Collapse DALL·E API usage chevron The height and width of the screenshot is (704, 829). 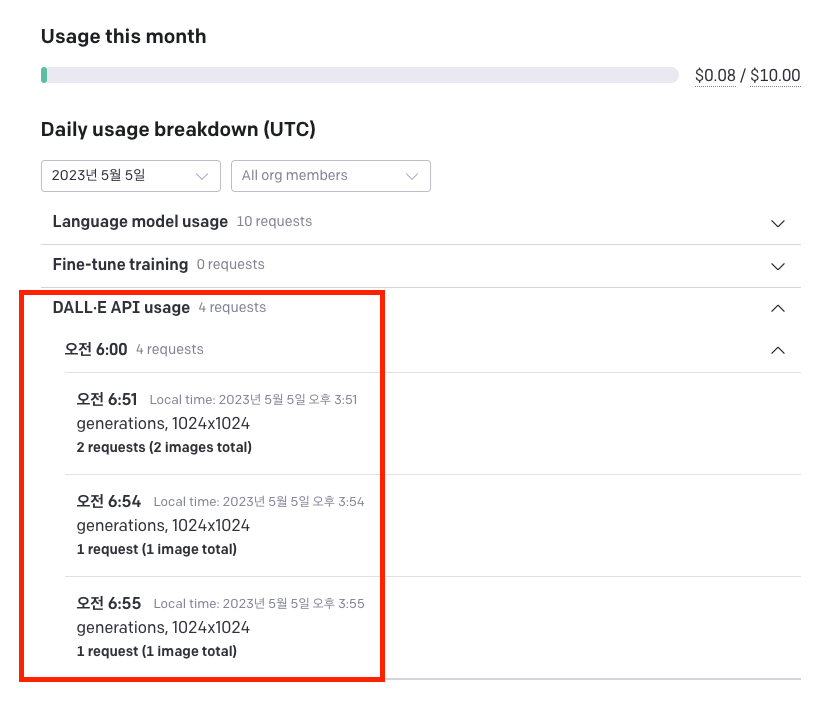pos(778,308)
